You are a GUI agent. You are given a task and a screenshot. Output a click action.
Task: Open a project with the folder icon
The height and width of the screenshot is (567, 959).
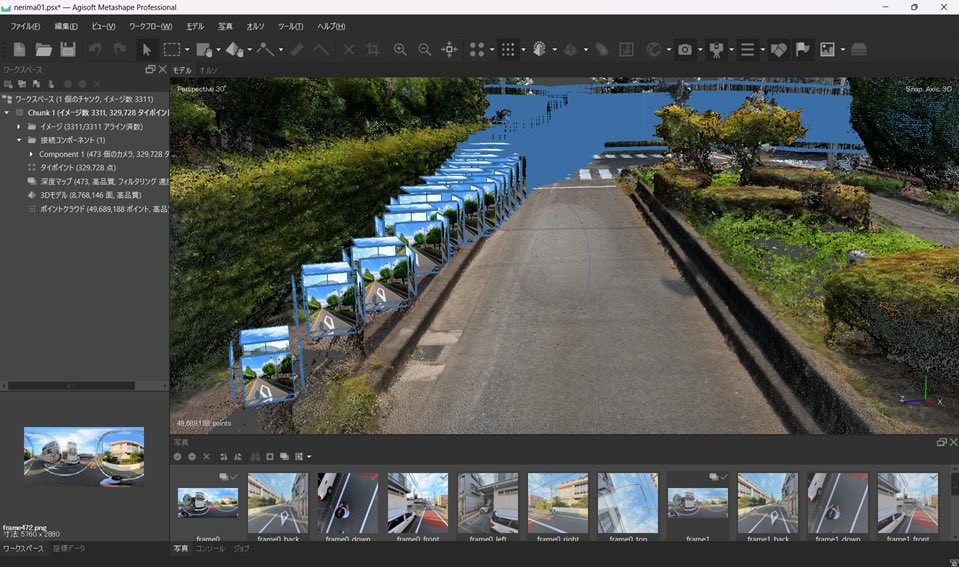pyautogui.click(x=43, y=50)
